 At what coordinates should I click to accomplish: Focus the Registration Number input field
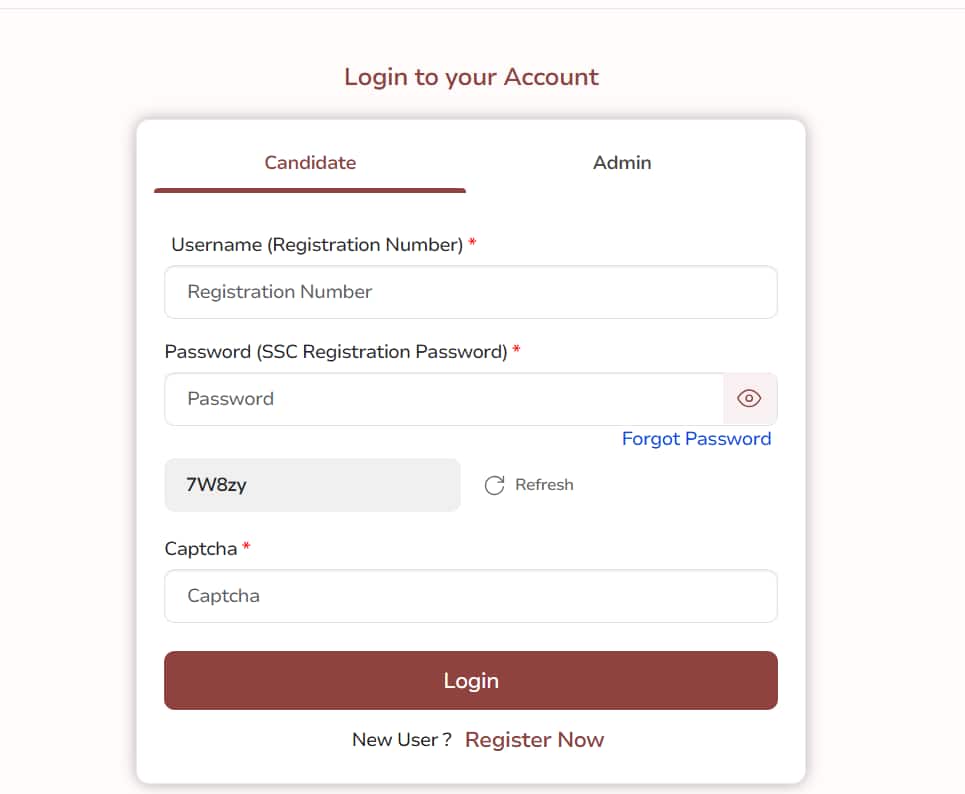tap(470, 292)
